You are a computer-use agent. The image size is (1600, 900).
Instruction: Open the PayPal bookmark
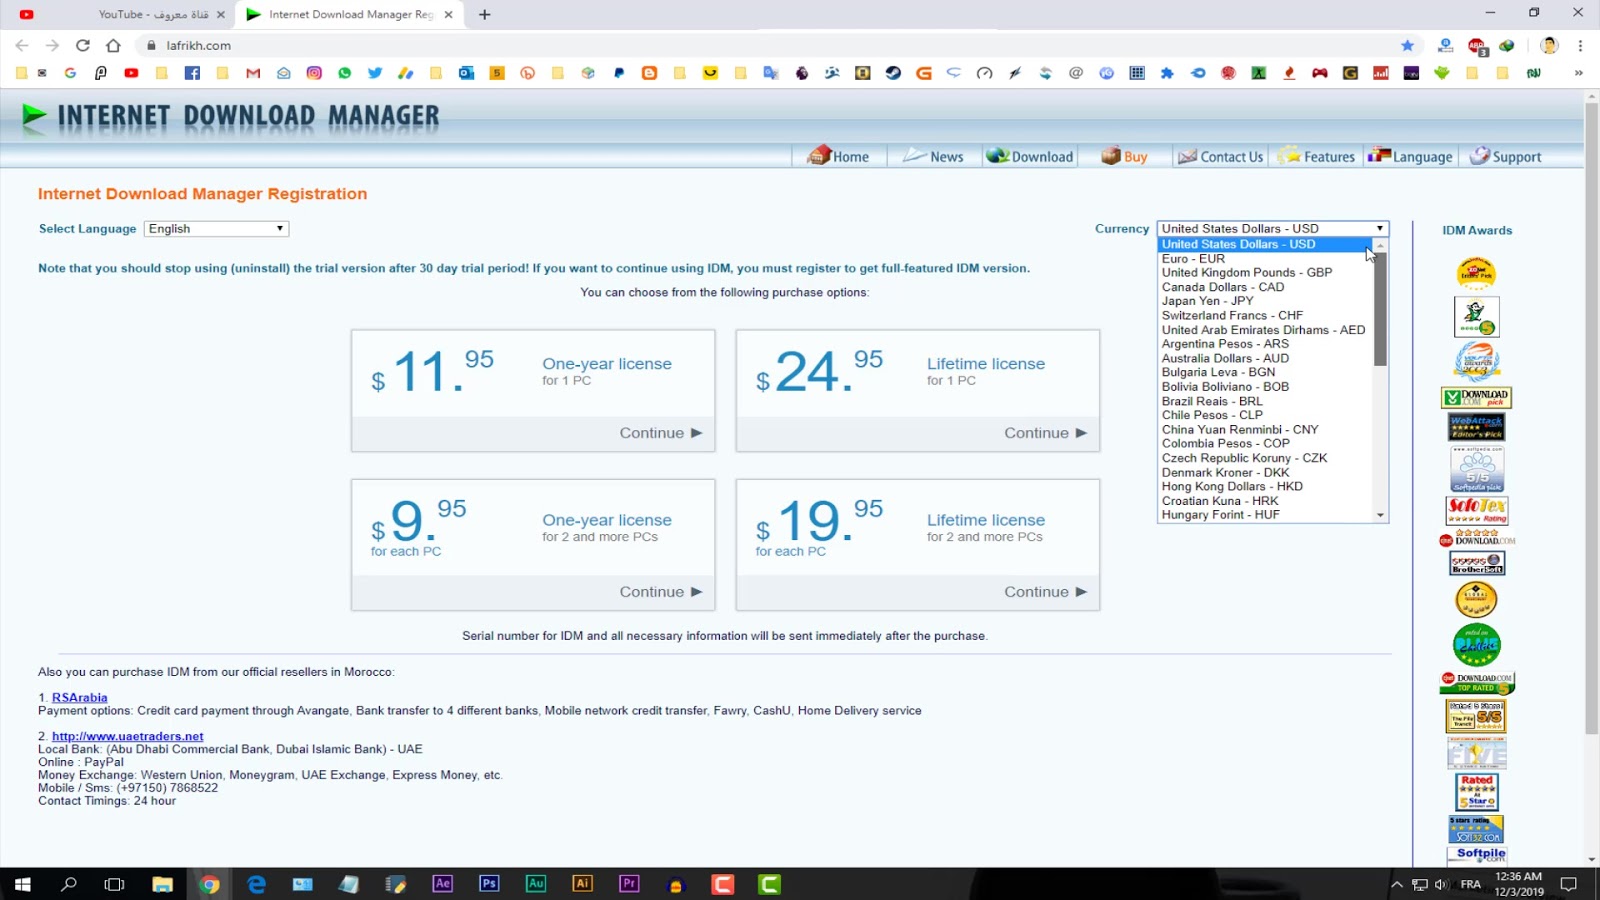(619, 73)
